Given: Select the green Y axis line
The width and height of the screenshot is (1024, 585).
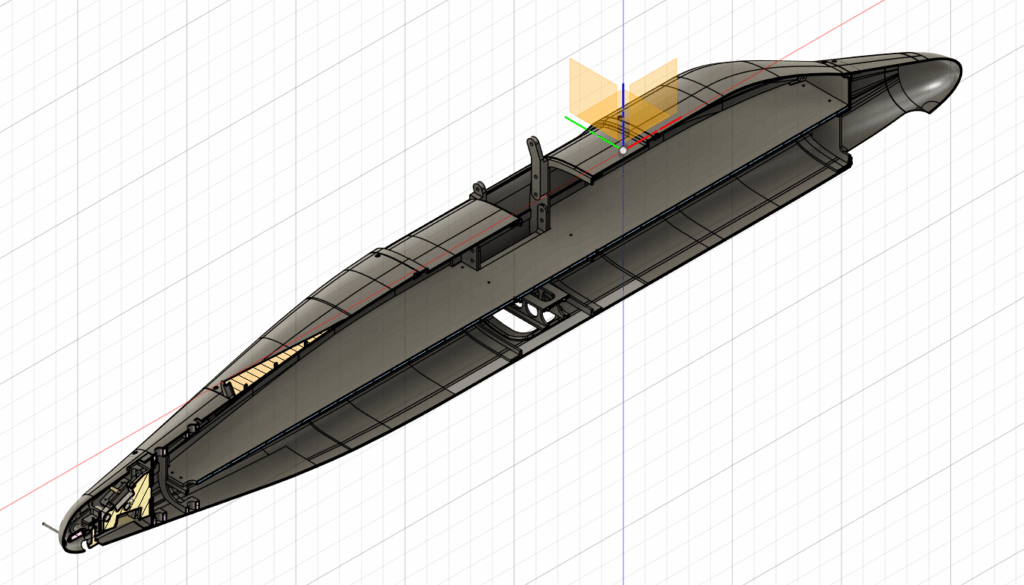Looking at the screenshot, I should [593, 132].
